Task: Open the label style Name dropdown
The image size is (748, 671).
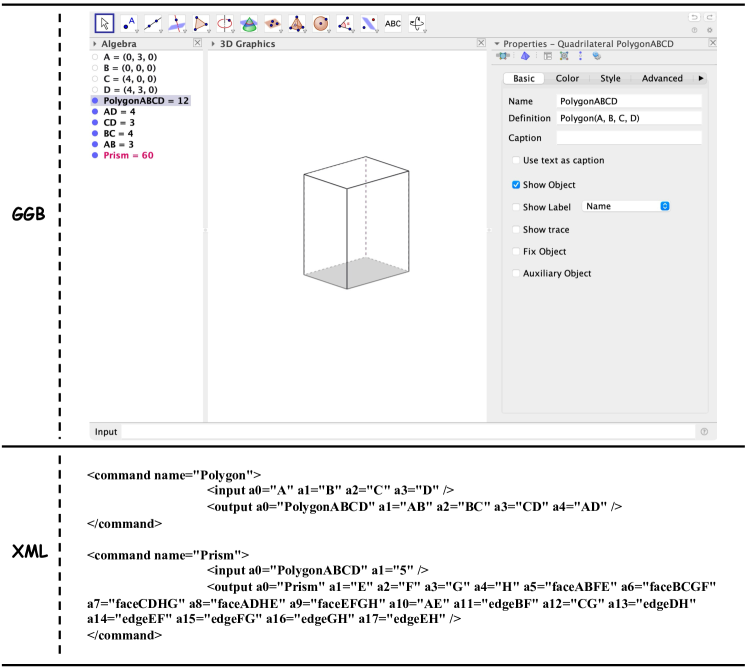Action: pos(625,206)
